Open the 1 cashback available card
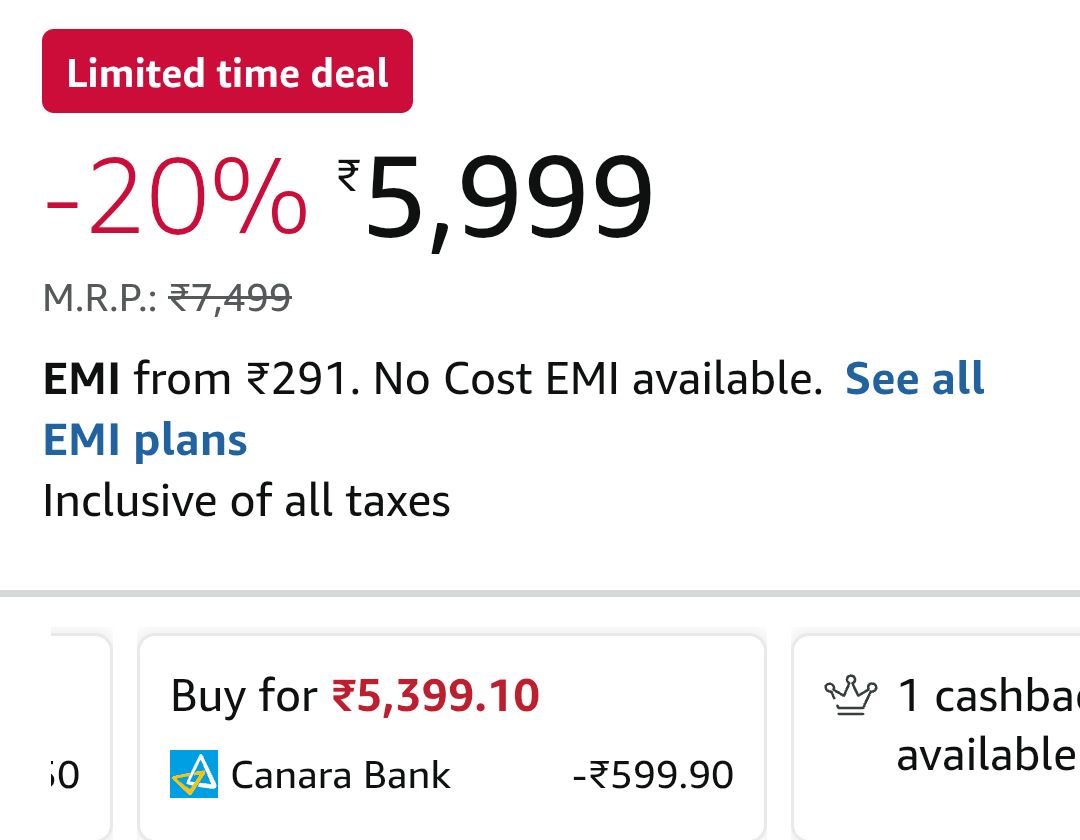This screenshot has width=1080, height=840. 940,735
